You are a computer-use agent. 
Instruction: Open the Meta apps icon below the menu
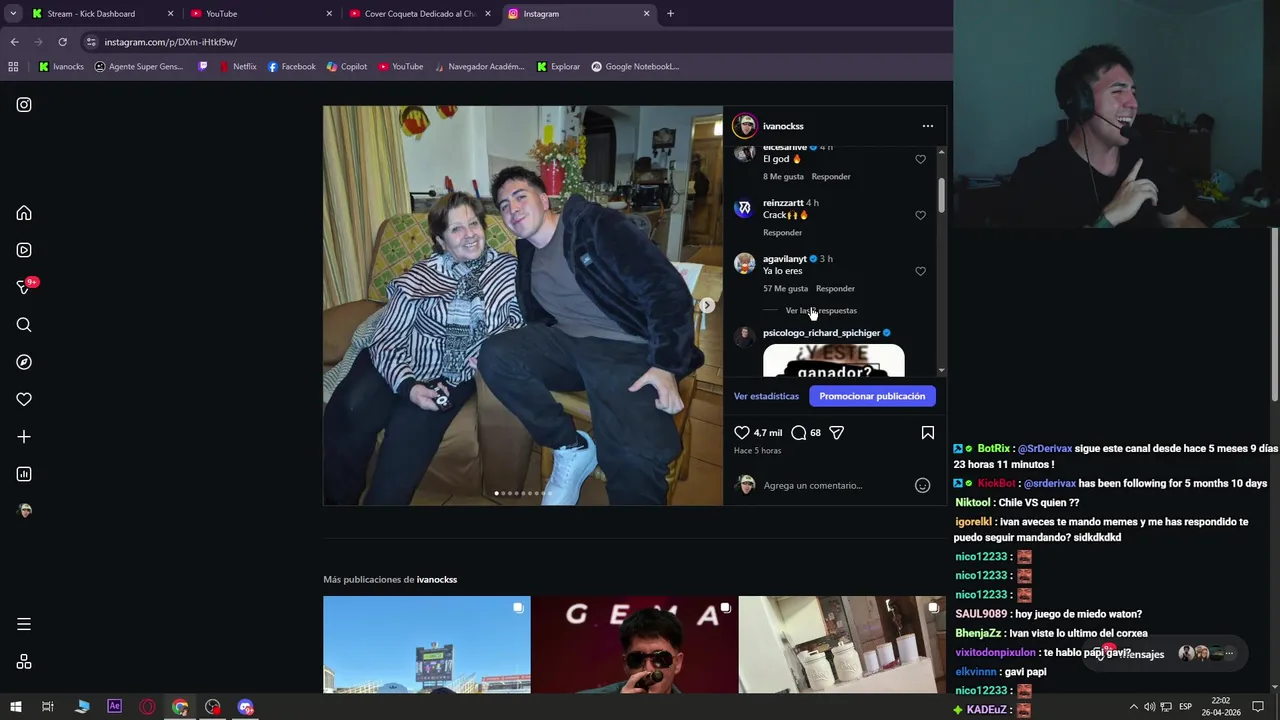click(24, 662)
